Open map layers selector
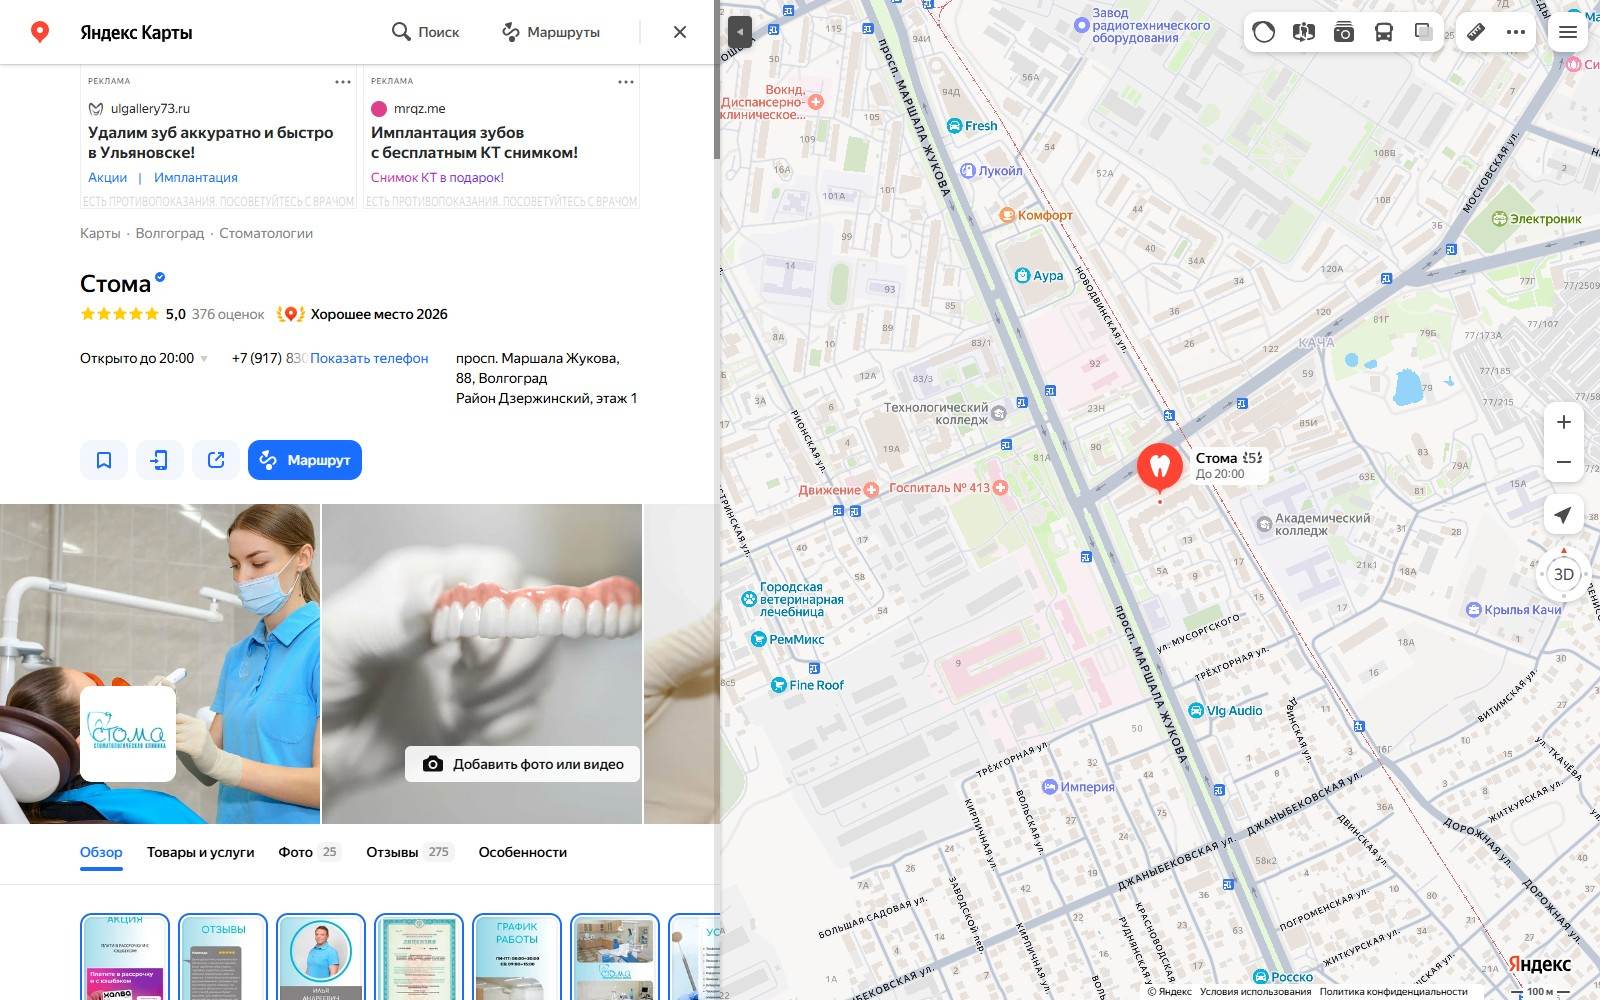1600x1000 pixels. (x=1424, y=32)
